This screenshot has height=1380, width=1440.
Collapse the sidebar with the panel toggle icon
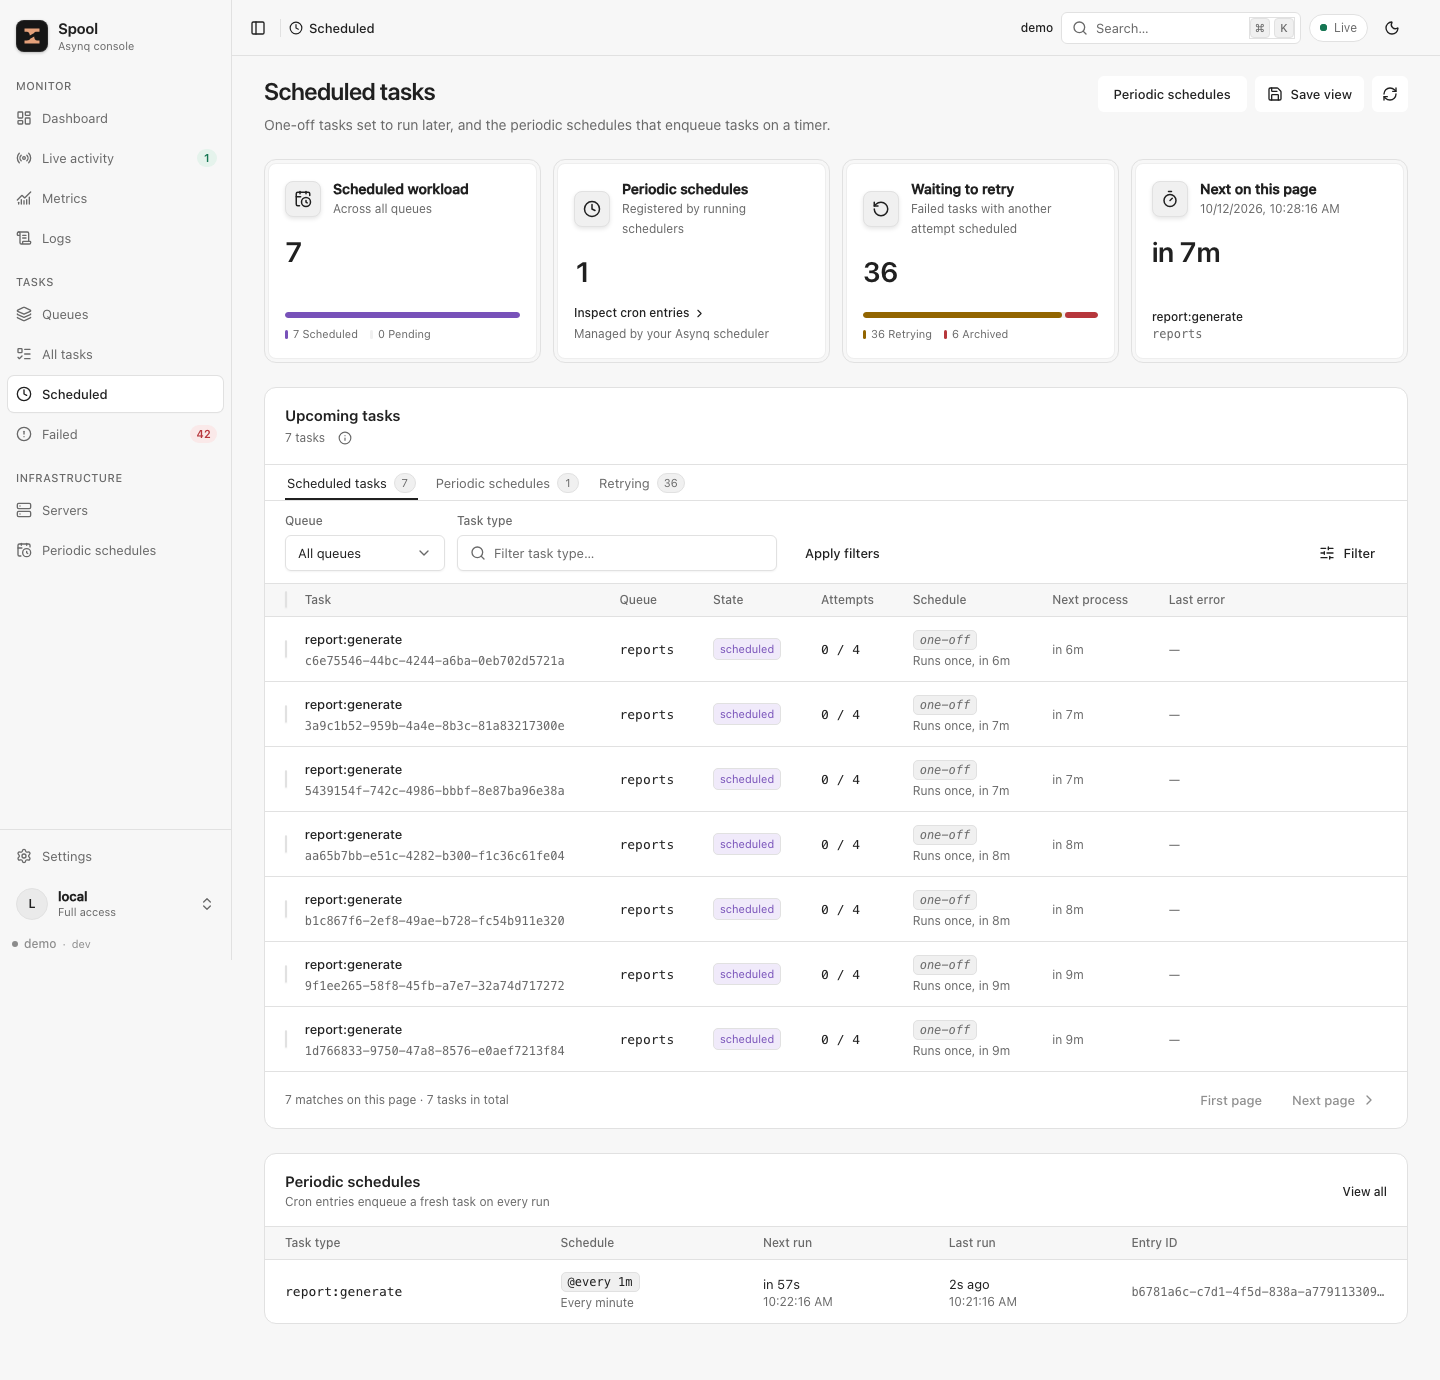[x=258, y=28]
